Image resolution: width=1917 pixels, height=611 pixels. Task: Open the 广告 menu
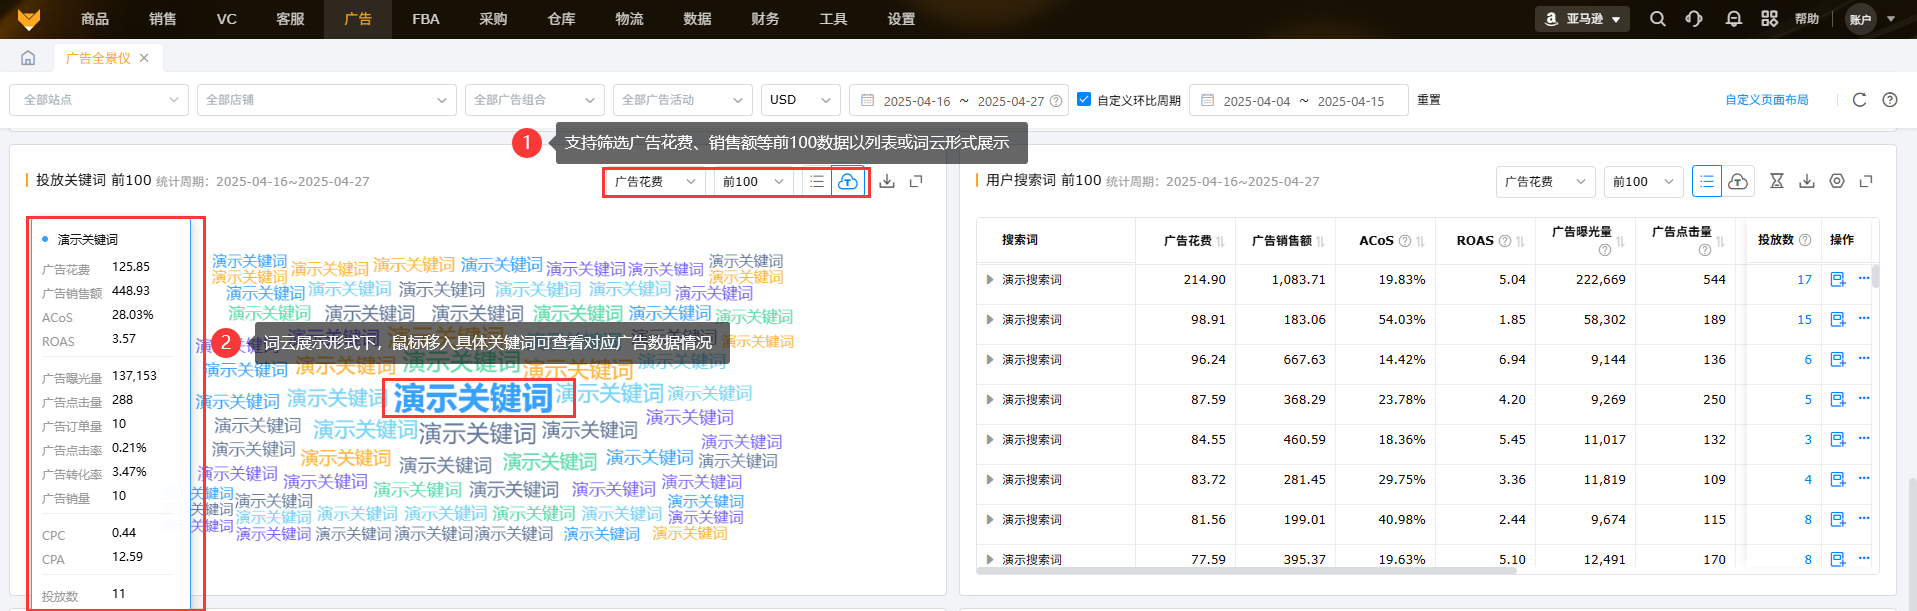(x=358, y=19)
